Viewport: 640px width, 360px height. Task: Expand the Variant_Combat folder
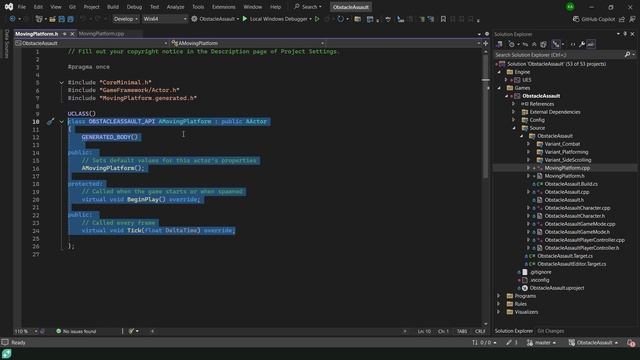click(x=529, y=144)
